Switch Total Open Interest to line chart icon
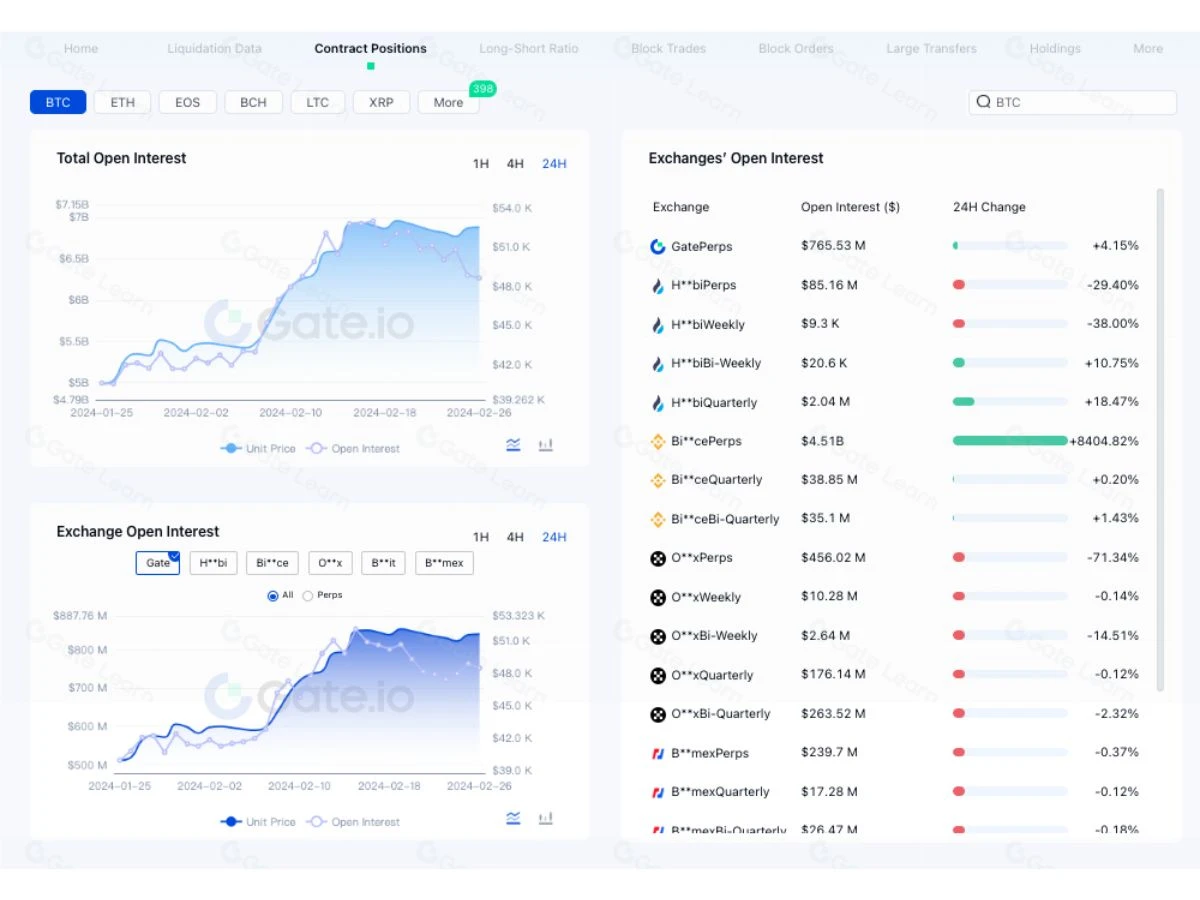 (x=513, y=445)
